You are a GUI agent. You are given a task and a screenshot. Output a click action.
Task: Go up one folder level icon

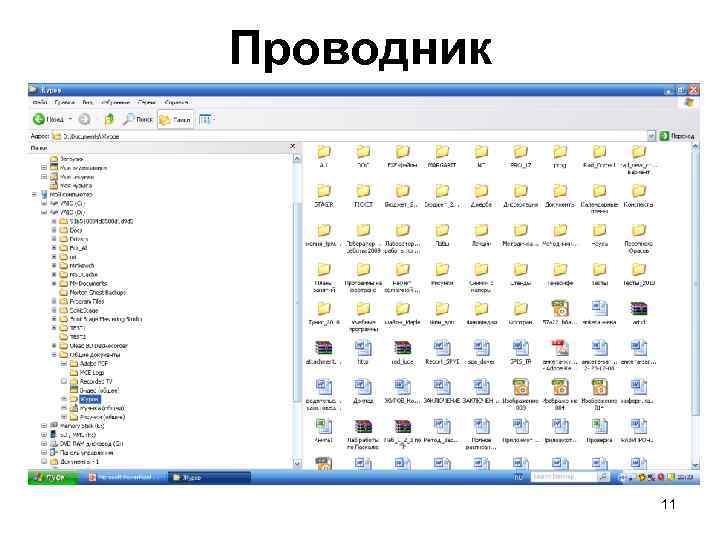point(109,119)
